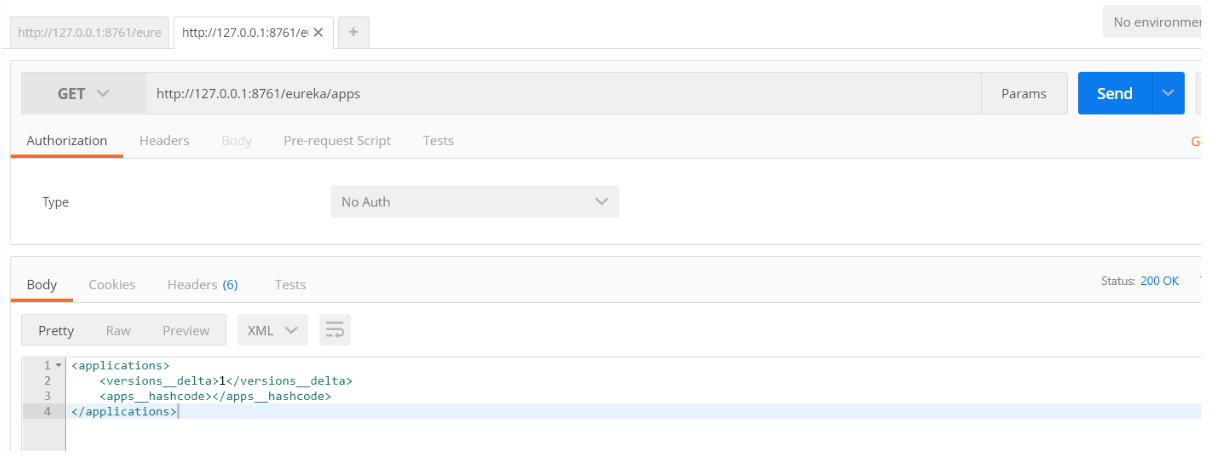Switch to Raw response view
This screenshot has width=1229, height=460.
(x=118, y=330)
